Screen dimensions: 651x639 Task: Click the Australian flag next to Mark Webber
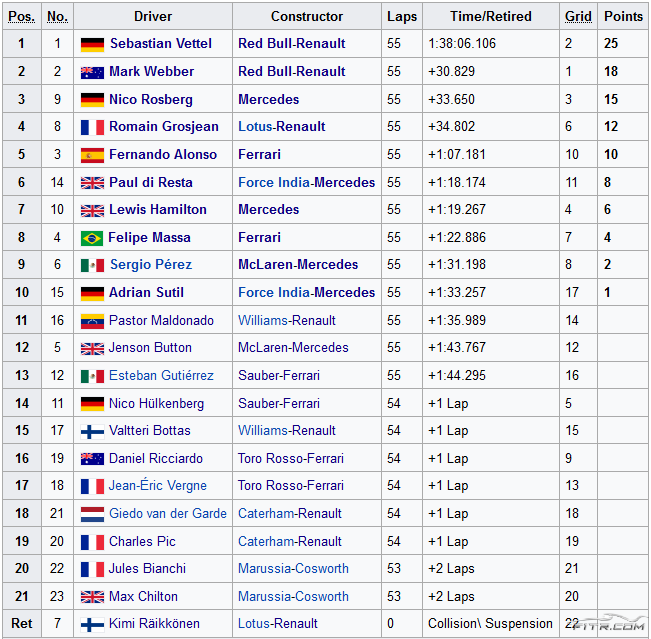click(x=92, y=72)
